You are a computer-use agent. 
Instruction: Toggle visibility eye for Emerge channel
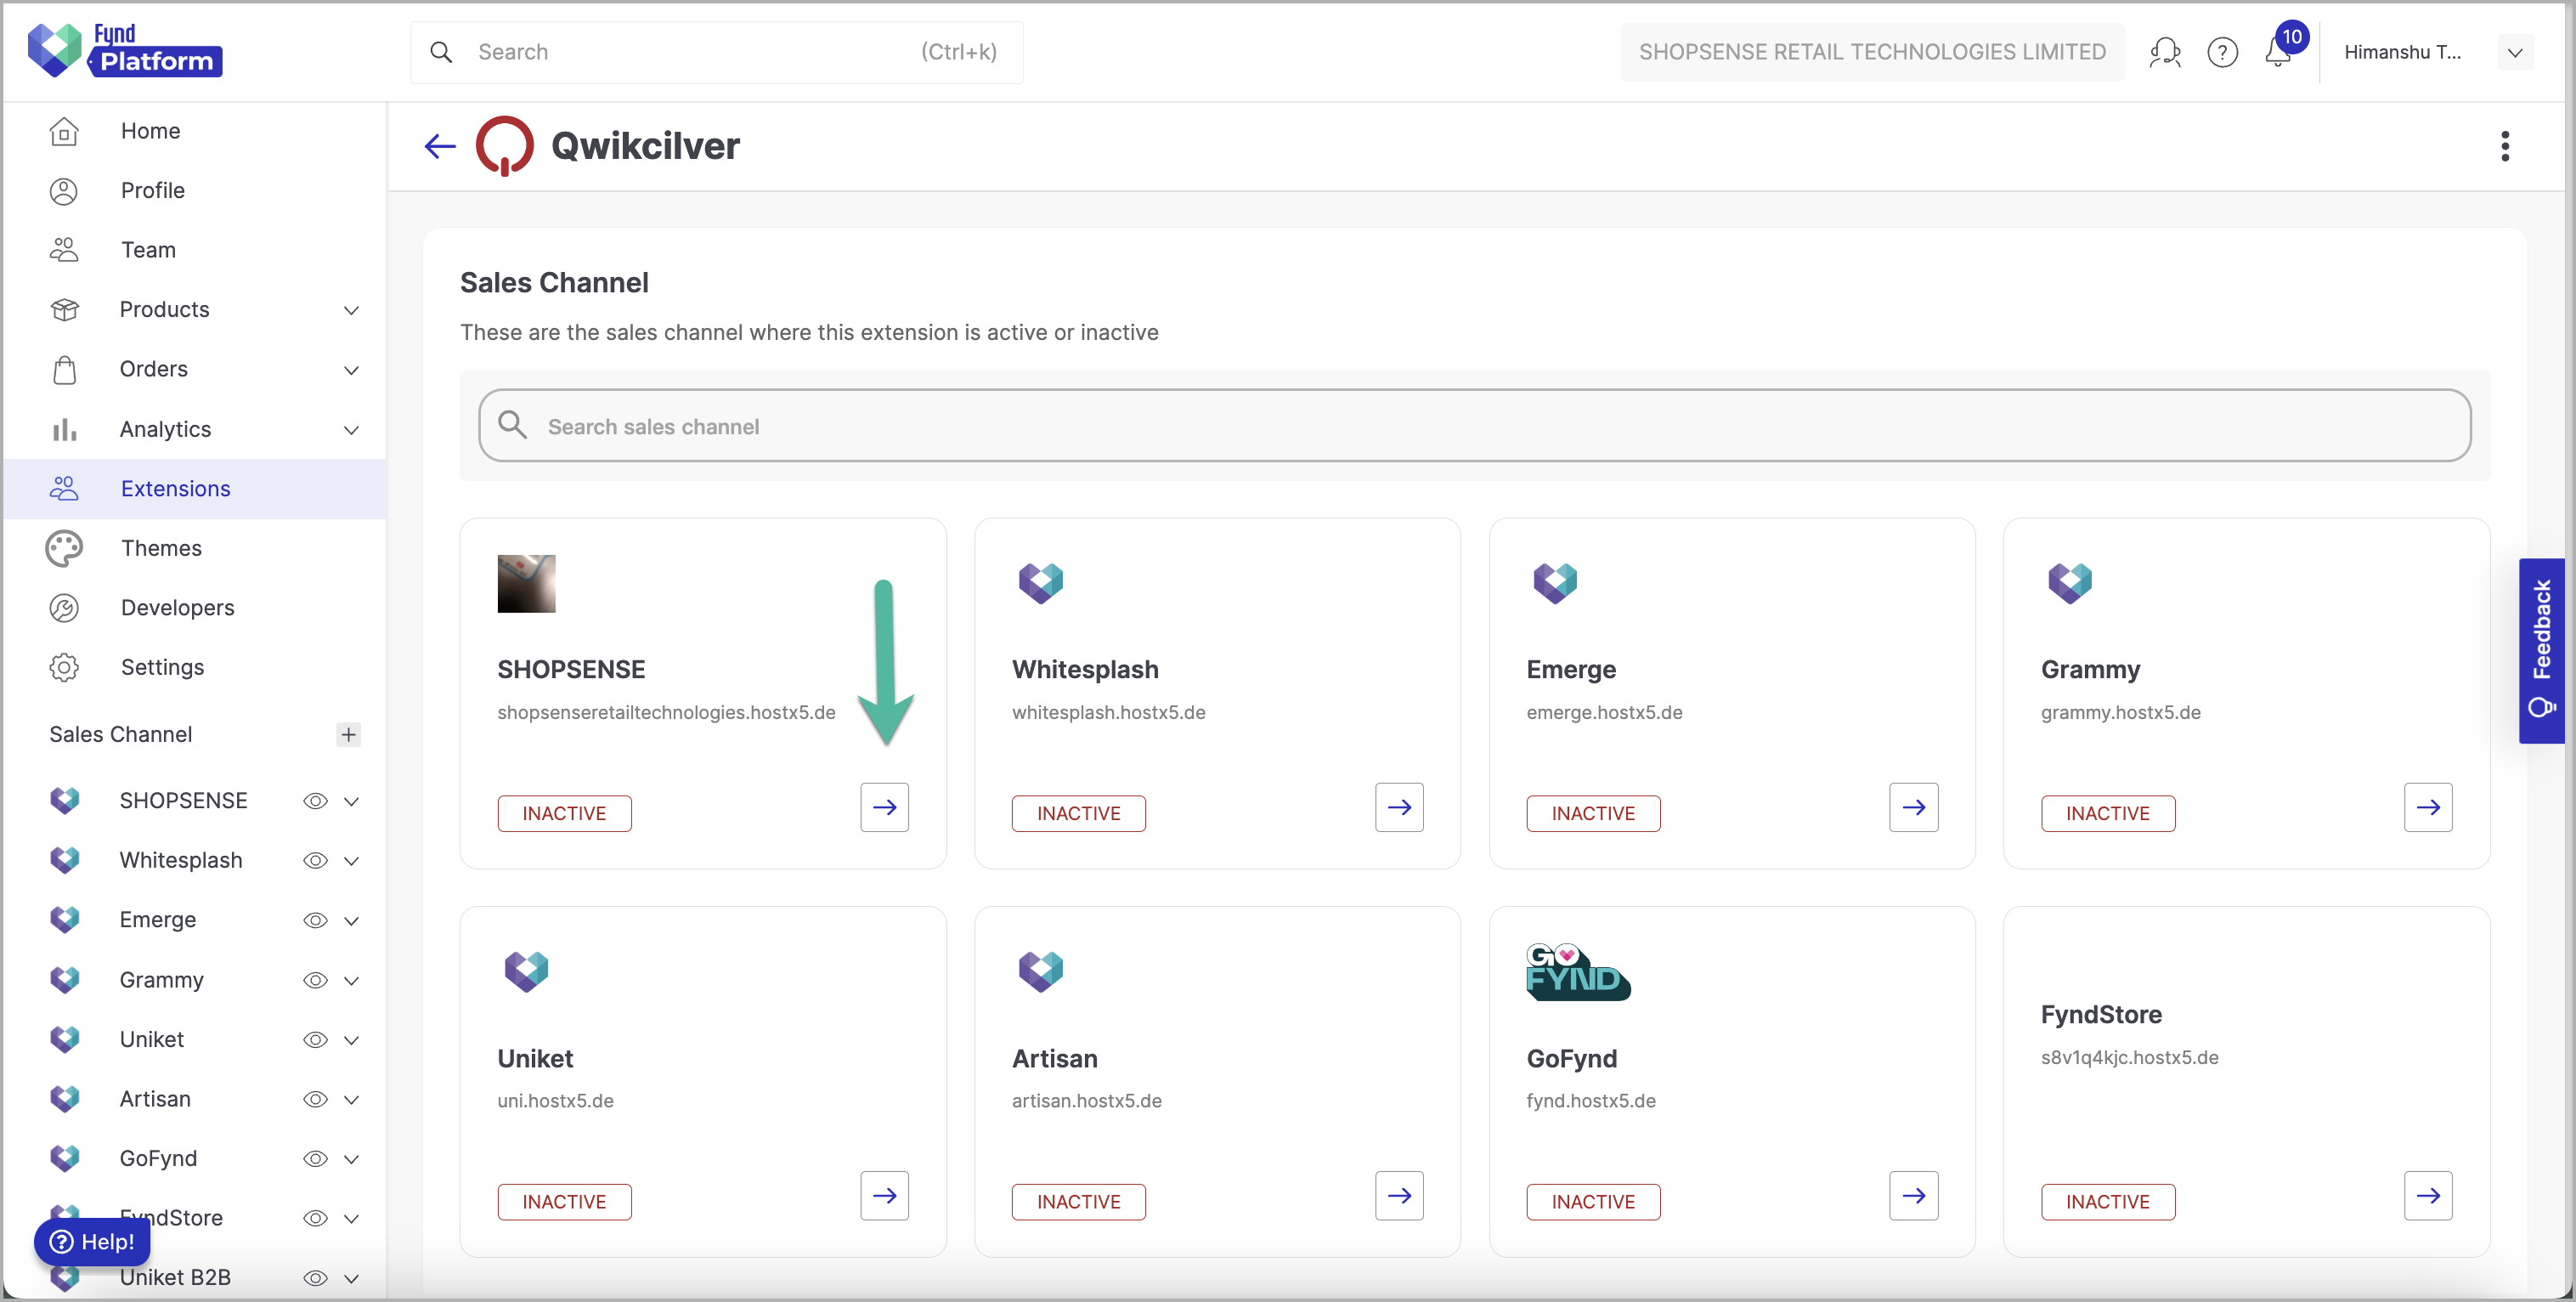(x=315, y=920)
